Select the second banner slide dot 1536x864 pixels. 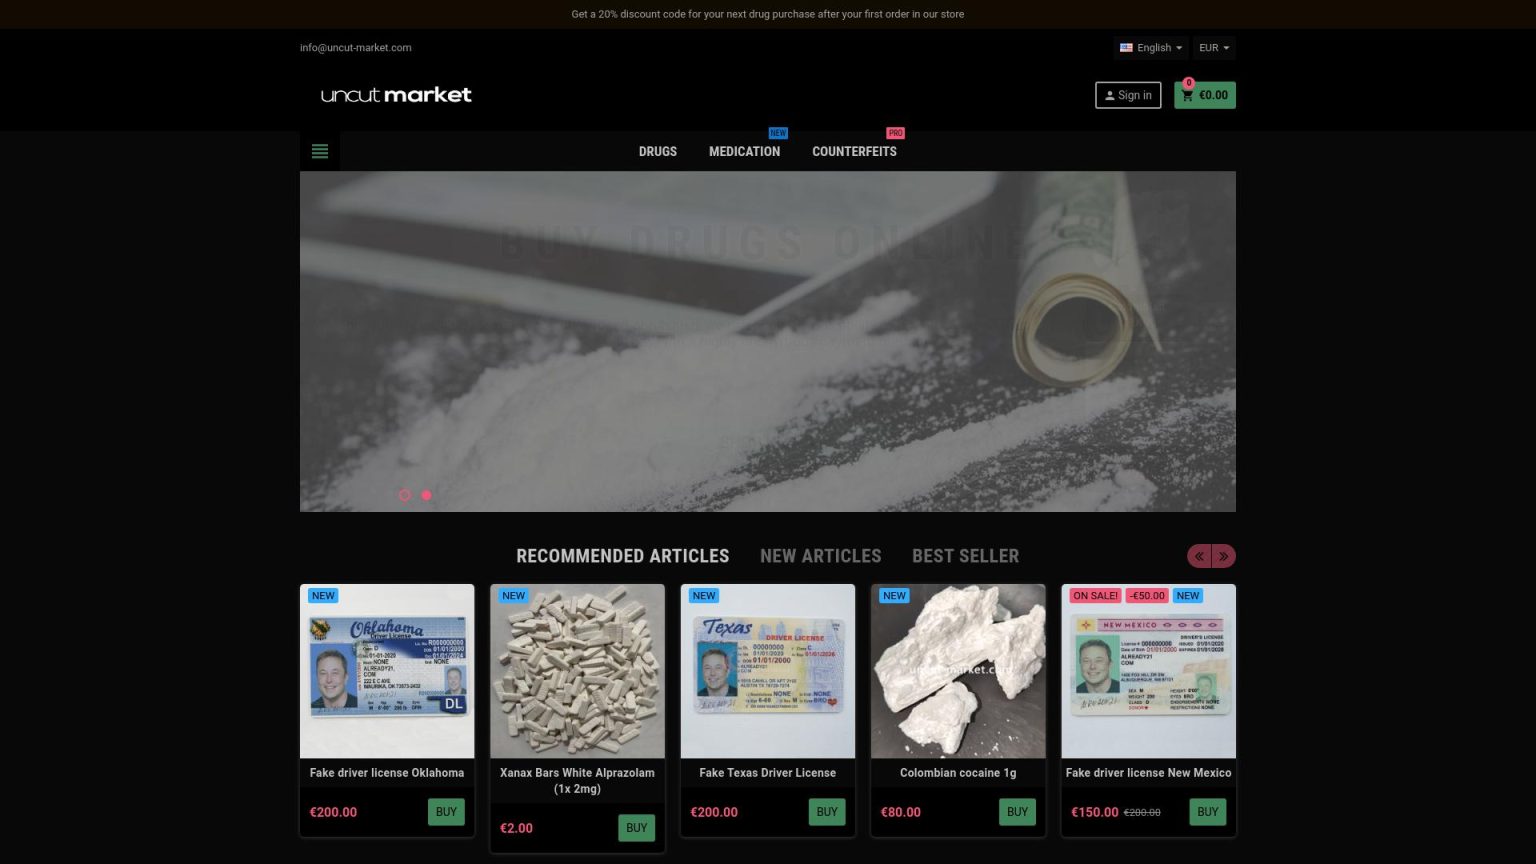[427, 495]
